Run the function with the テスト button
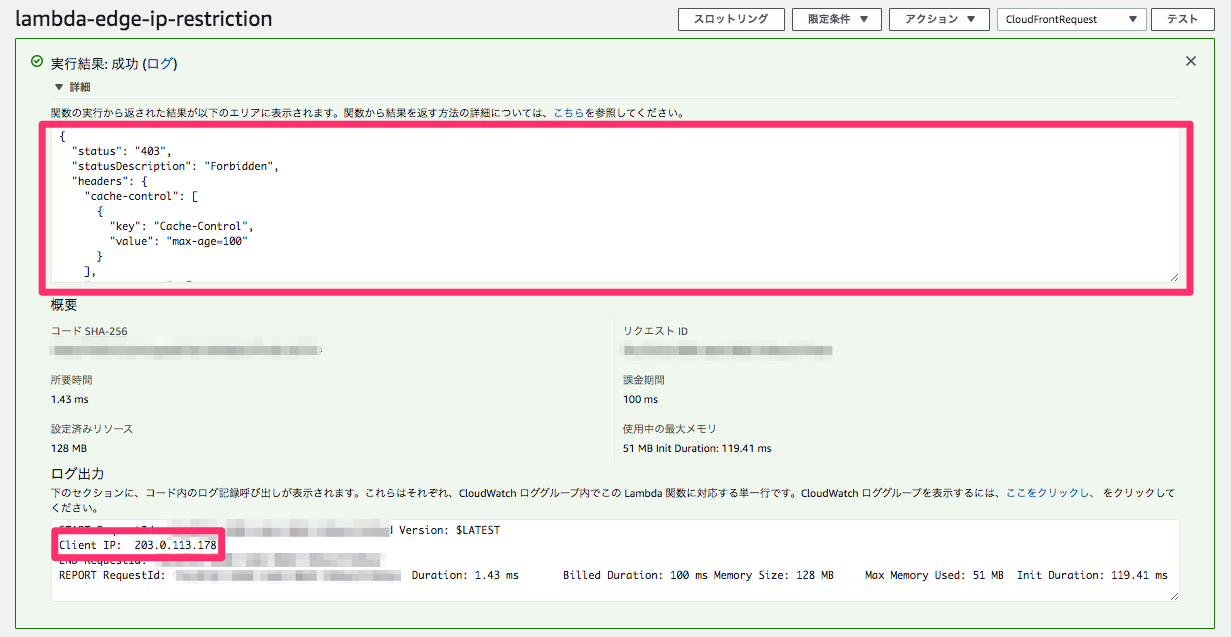The image size is (1231, 637). click(x=1182, y=19)
